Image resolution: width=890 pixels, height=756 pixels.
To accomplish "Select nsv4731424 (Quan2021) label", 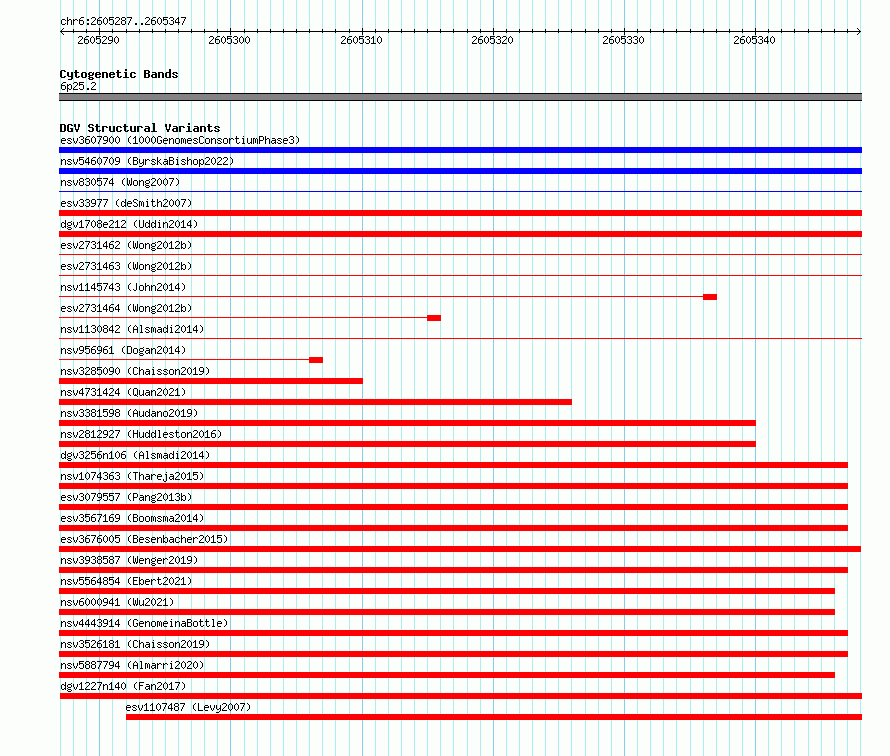I will 123,392.
